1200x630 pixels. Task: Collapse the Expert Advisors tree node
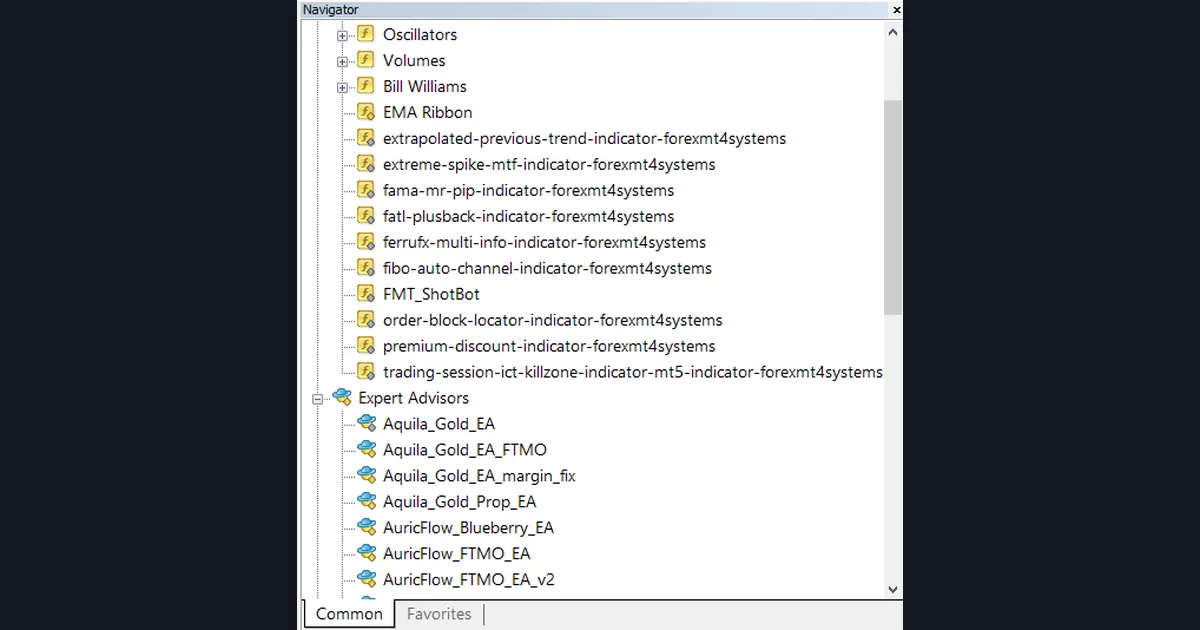(318, 399)
